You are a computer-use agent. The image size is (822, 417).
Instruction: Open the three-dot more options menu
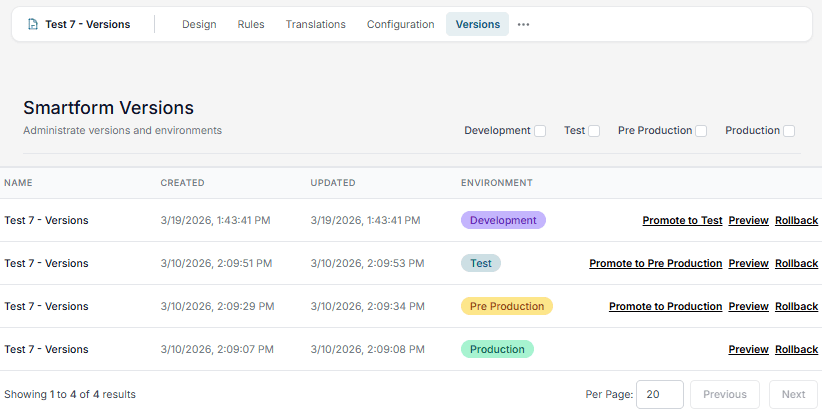coord(523,24)
